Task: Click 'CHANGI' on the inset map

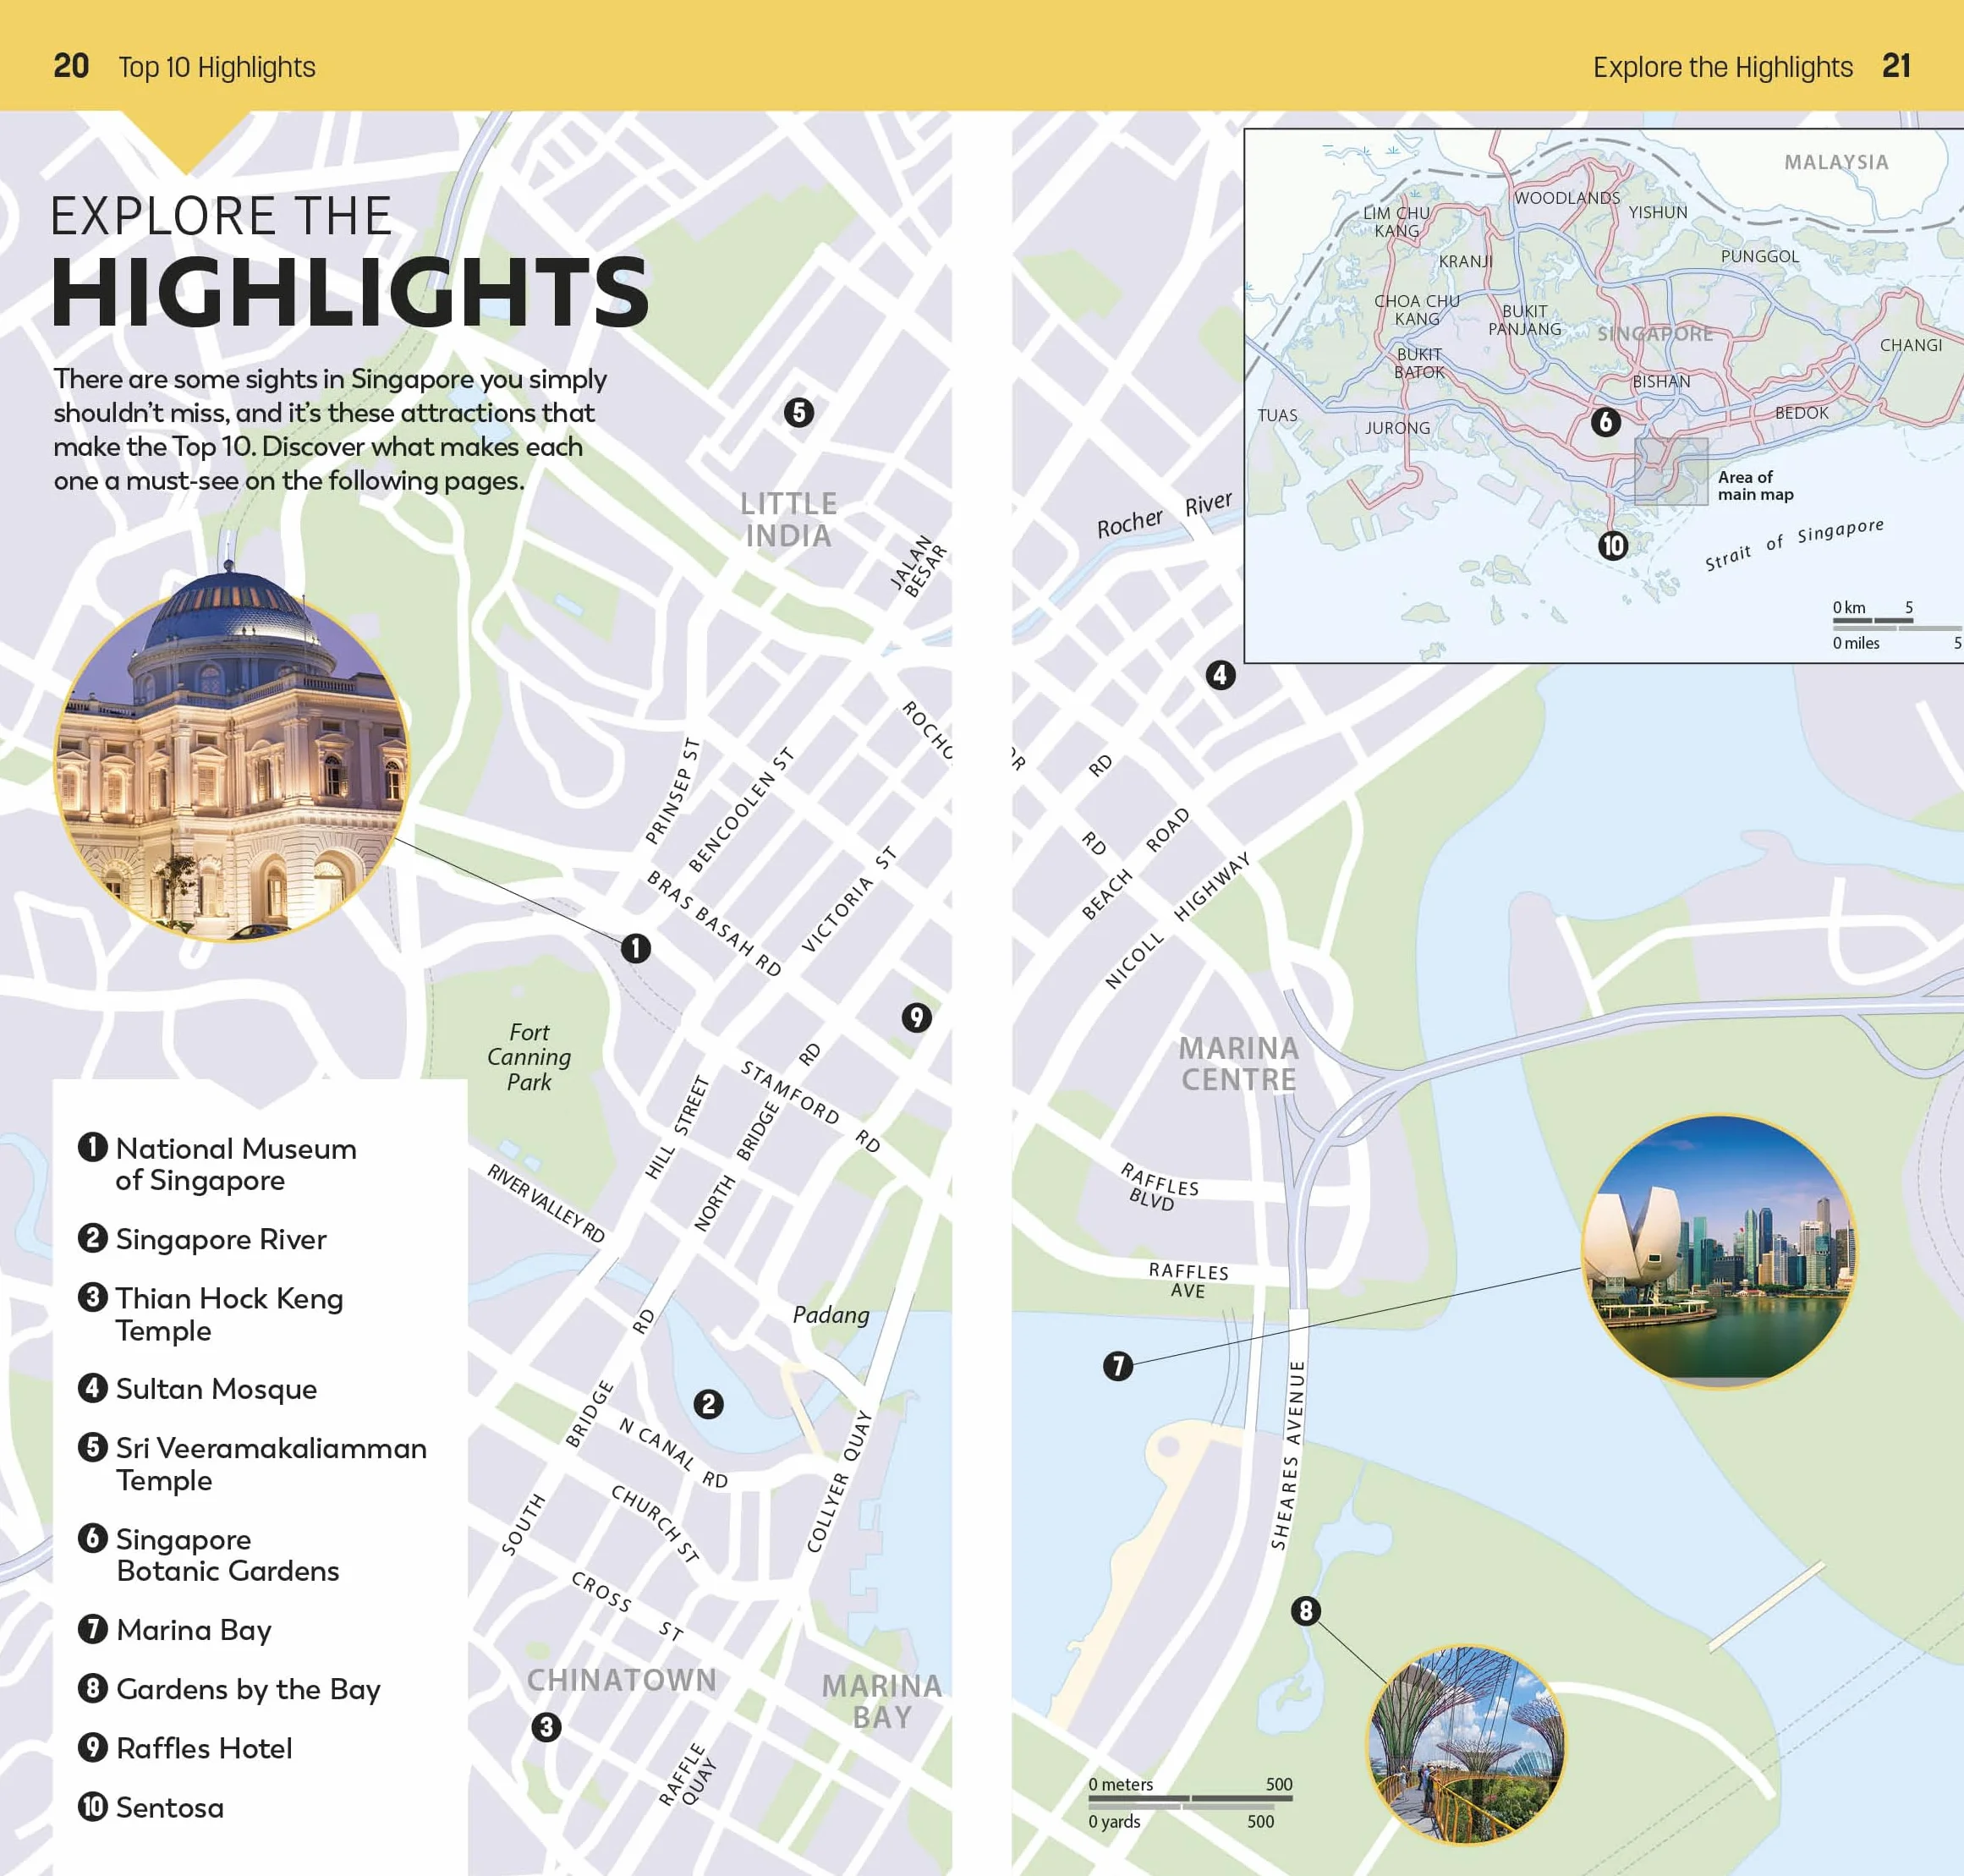Action: (1910, 345)
